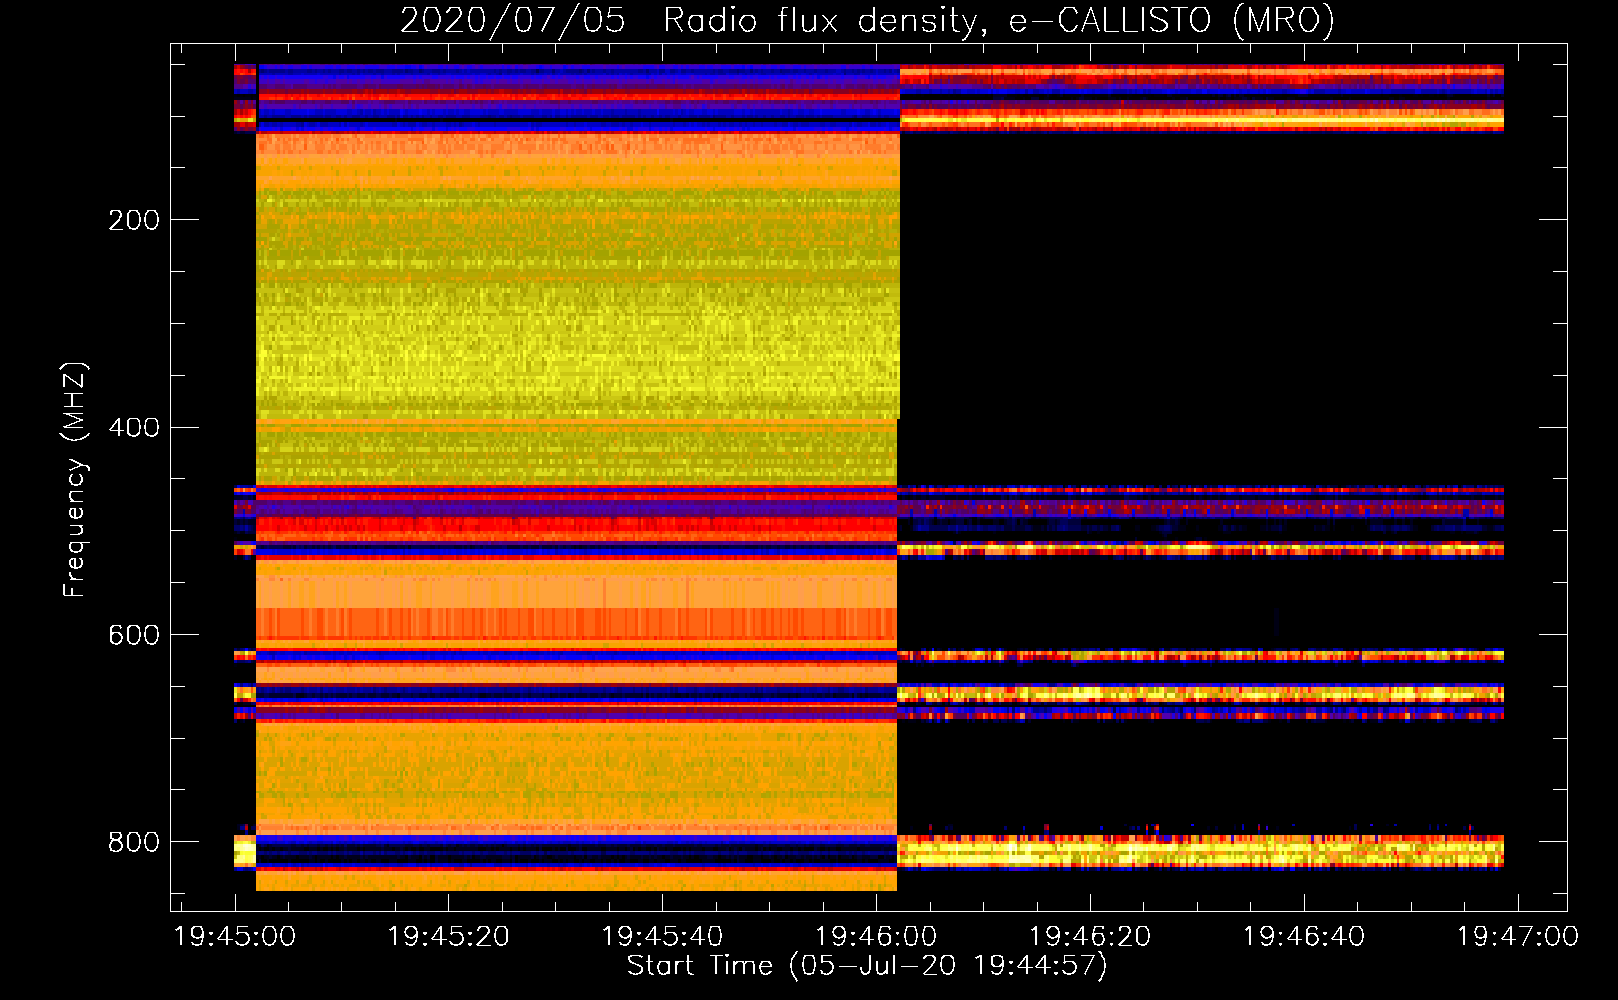Click the 19:46:20 time tick label

pyautogui.click(x=1090, y=937)
